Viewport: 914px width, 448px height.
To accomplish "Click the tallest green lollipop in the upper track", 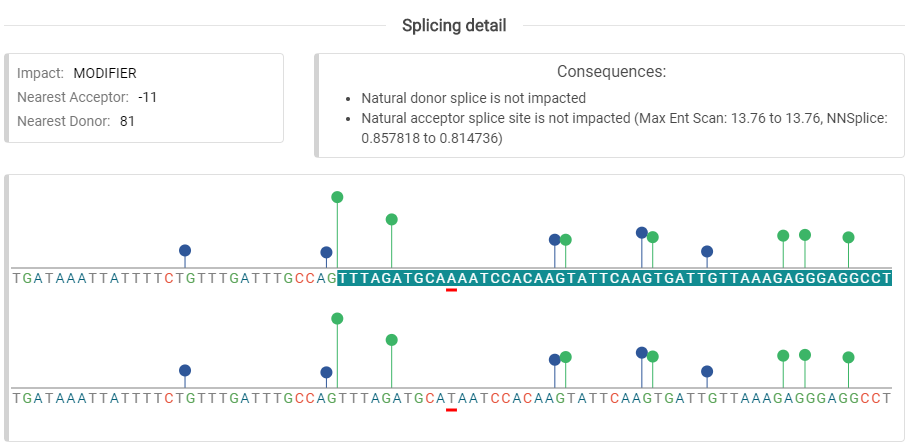I will pos(337,197).
